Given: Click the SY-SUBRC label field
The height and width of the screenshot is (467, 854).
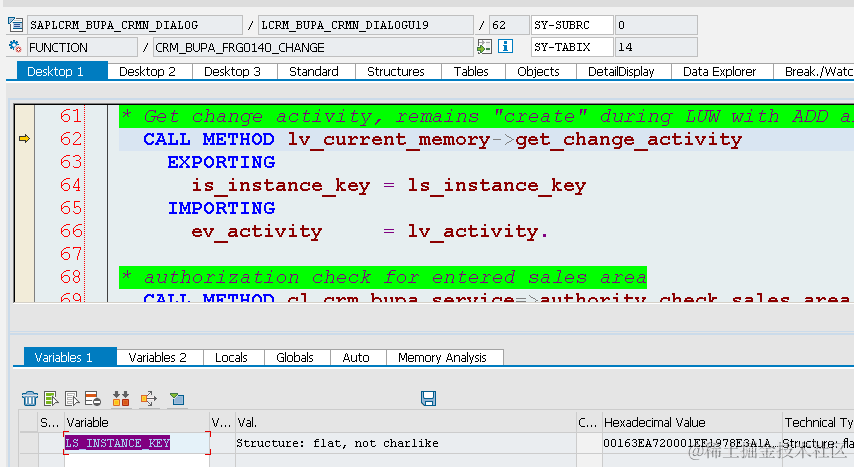Looking at the screenshot, I should (x=572, y=25).
